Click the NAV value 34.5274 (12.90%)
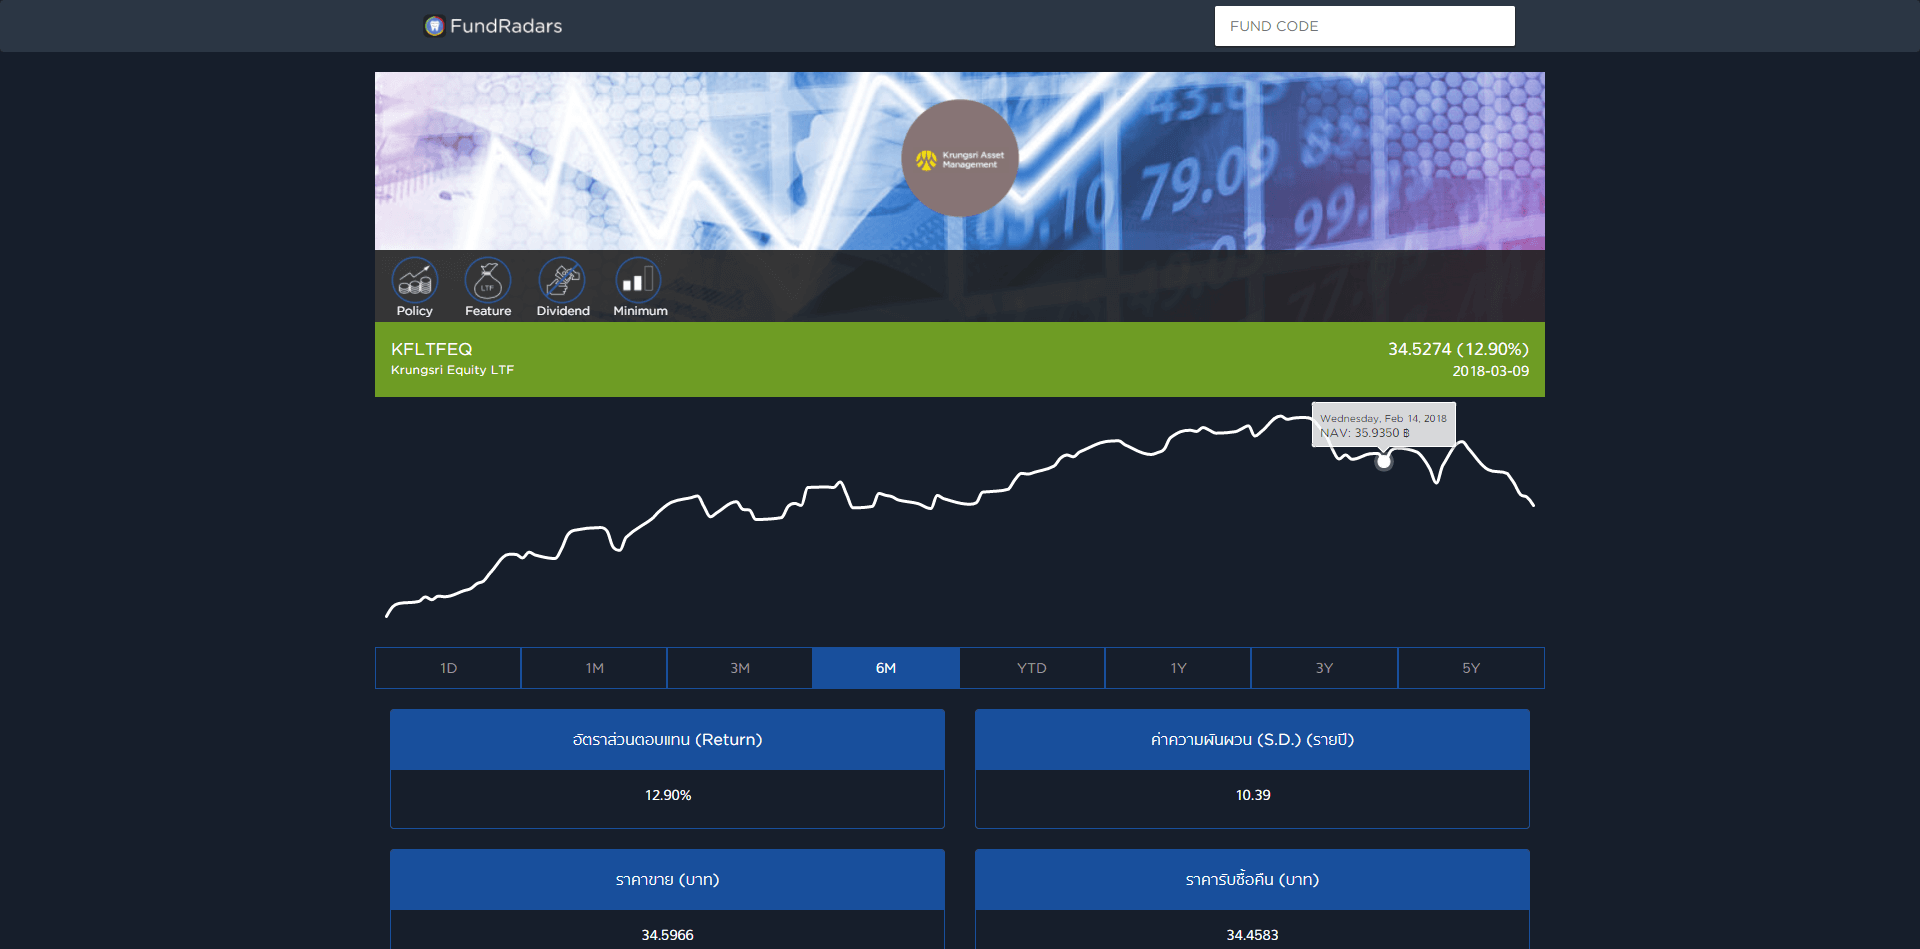Viewport: 1920px width, 949px height. pos(1458,349)
